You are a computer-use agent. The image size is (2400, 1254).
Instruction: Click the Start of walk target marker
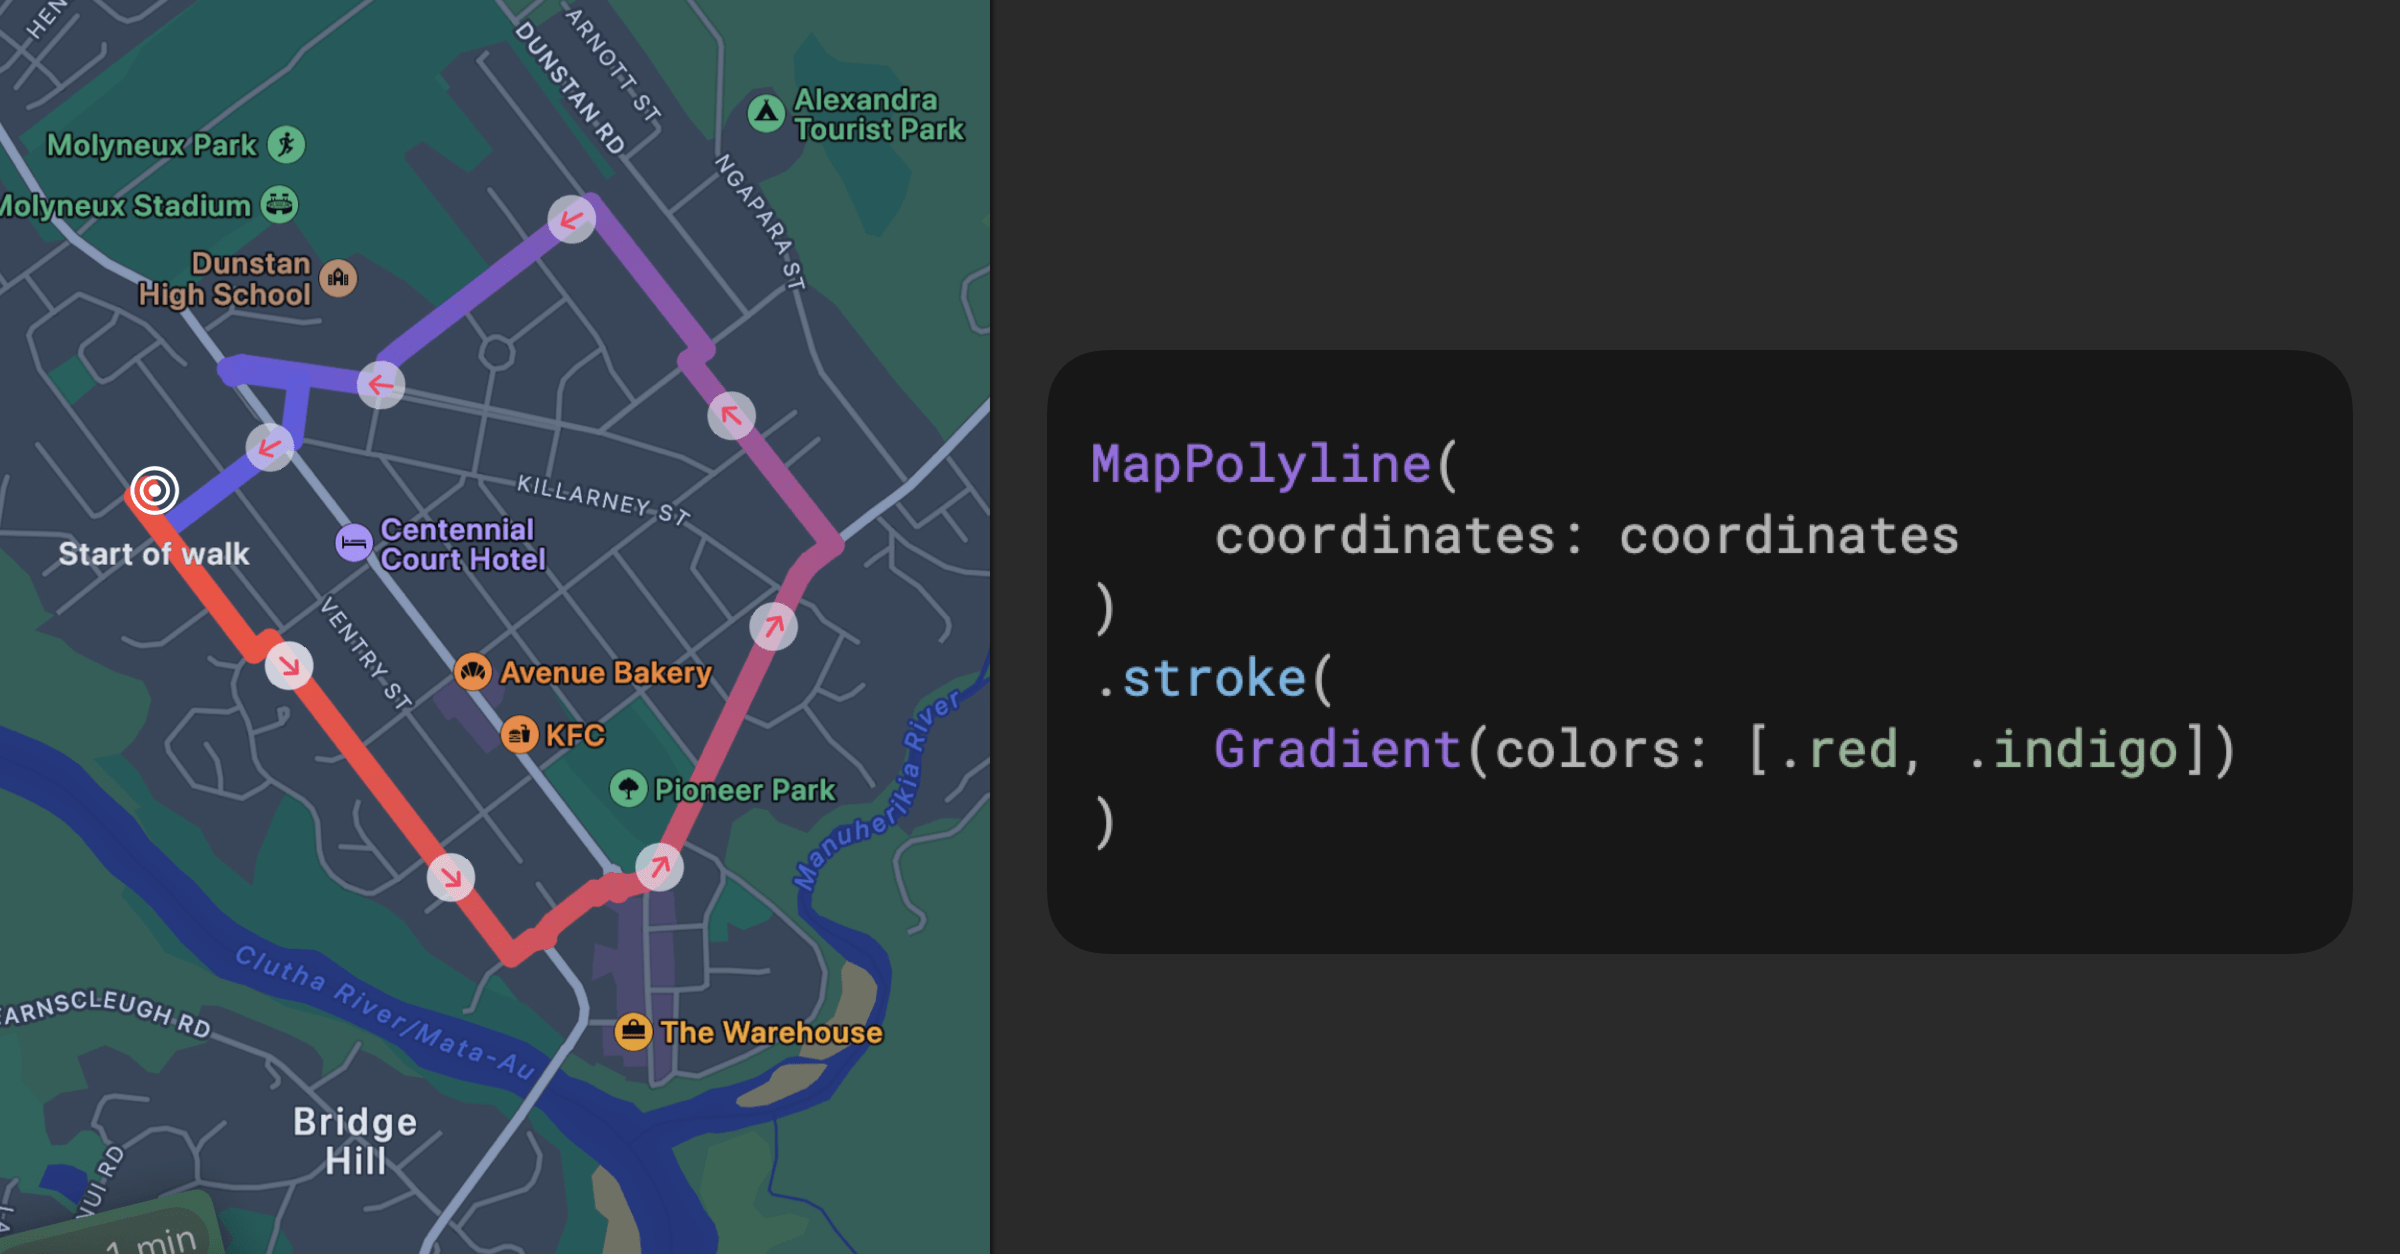point(154,491)
